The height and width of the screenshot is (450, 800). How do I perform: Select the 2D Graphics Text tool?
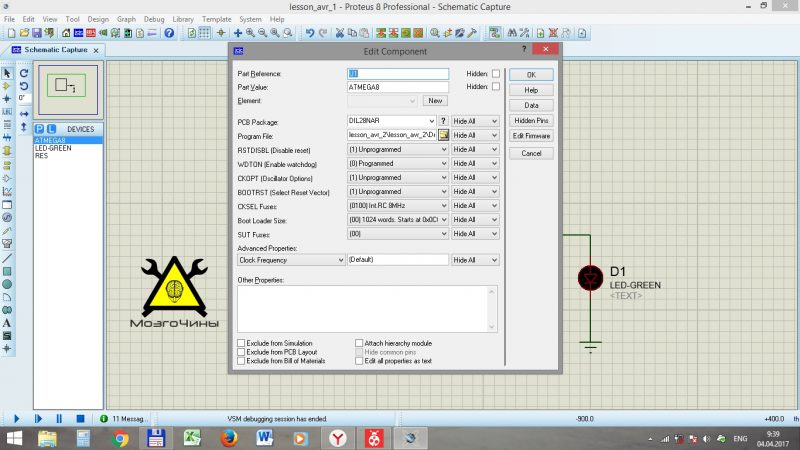click(x=7, y=323)
